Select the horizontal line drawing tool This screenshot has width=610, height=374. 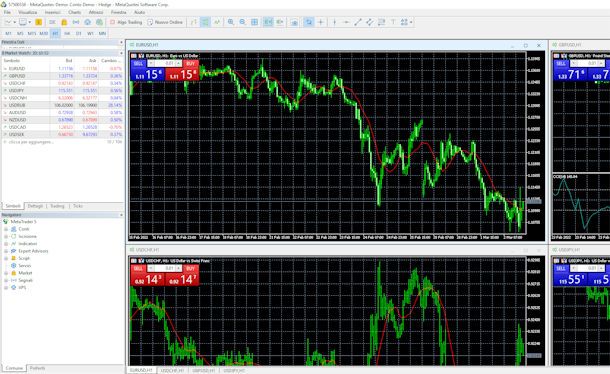tap(346, 22)
